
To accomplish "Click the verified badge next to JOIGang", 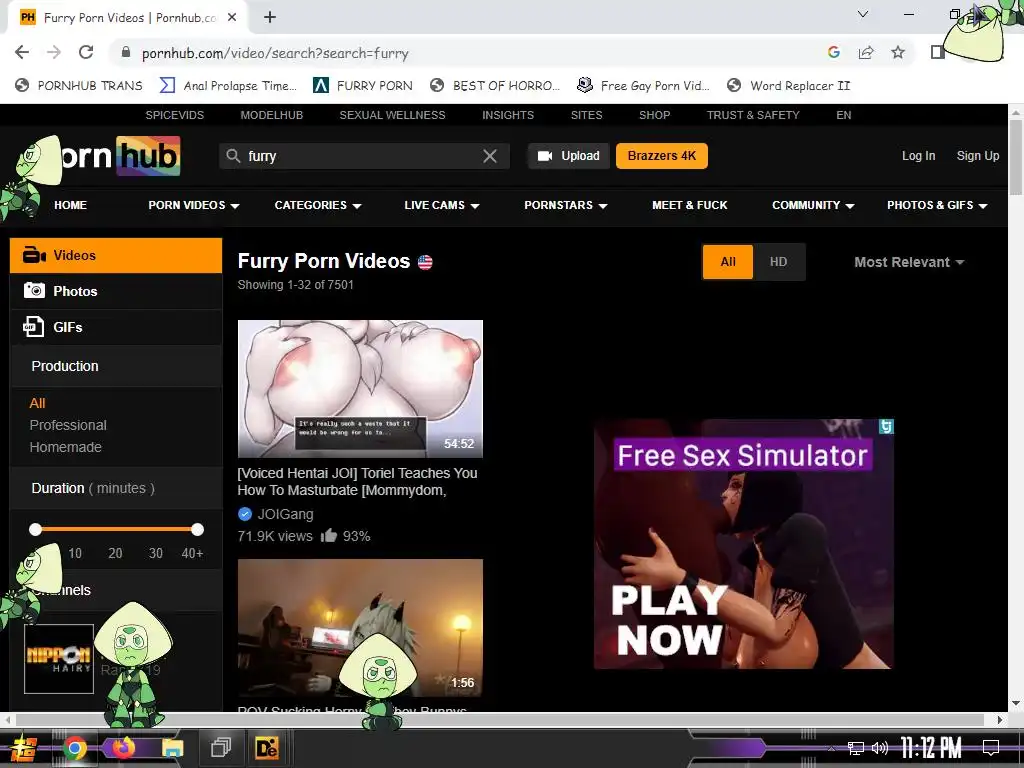I will click(x=245, y=514).
